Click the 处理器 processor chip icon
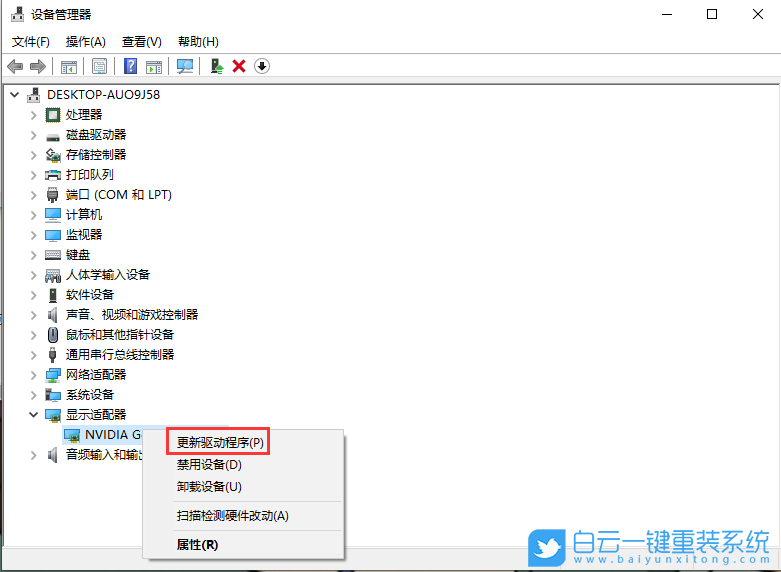Viewport: 781px width, 572px height. click(53, 115)
